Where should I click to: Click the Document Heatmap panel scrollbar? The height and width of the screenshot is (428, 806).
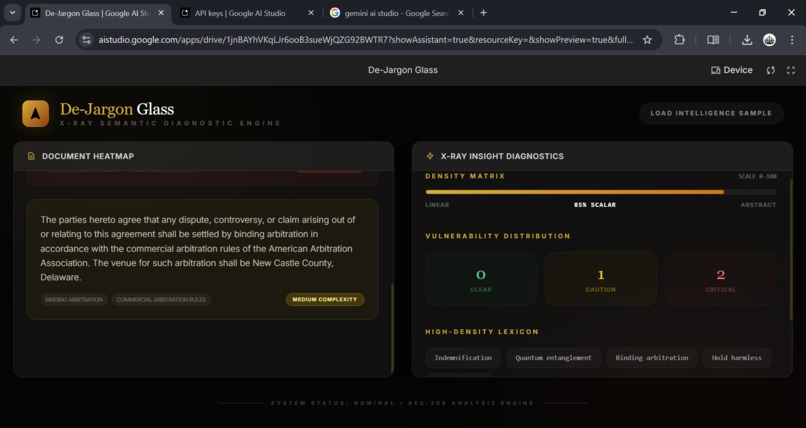tap(392, 329)
